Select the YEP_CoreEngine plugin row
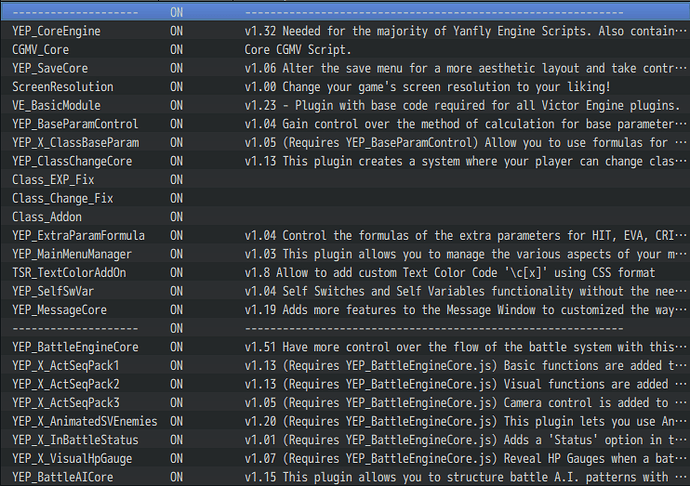 (345, 31)
